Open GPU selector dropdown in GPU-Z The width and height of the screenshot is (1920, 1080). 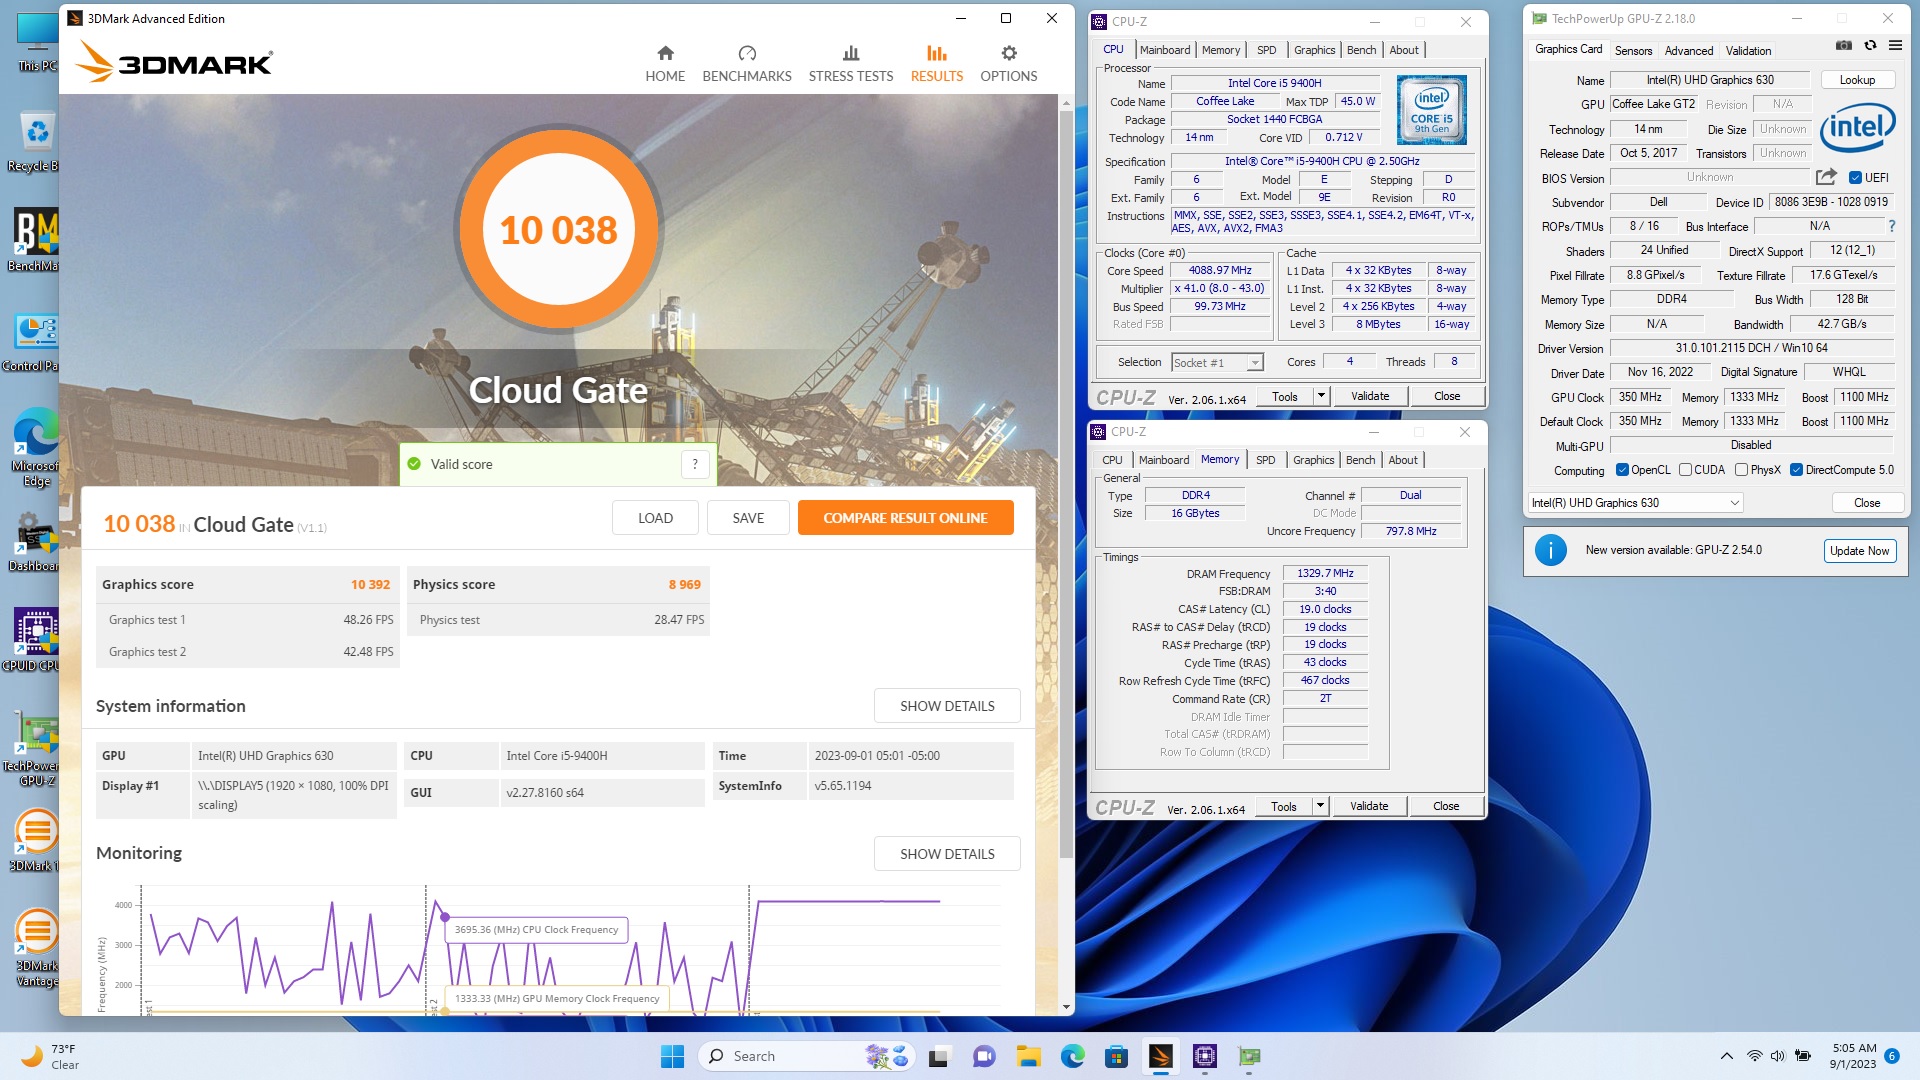1636,503
